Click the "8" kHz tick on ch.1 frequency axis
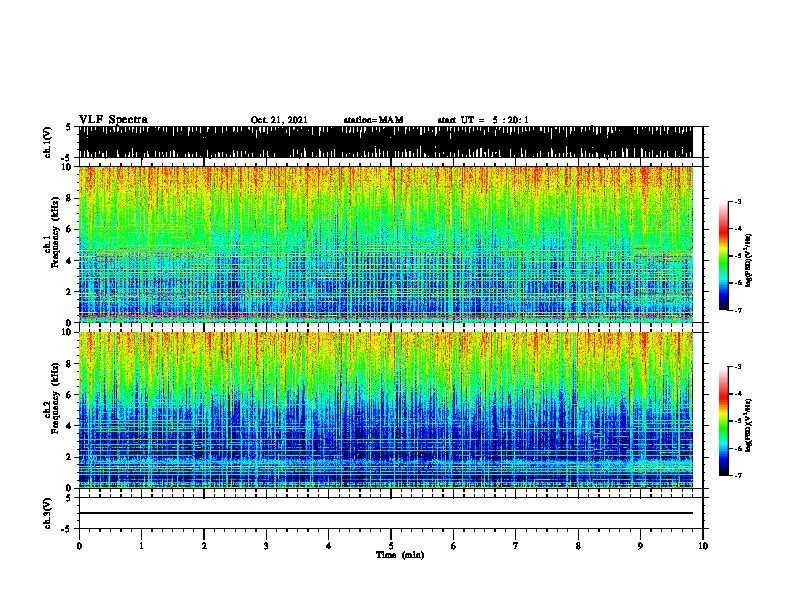 (70, 198)
